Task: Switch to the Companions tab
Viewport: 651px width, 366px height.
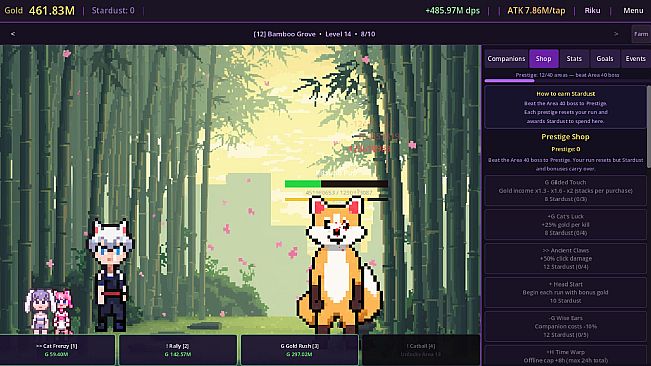Action: click(506, 59)
